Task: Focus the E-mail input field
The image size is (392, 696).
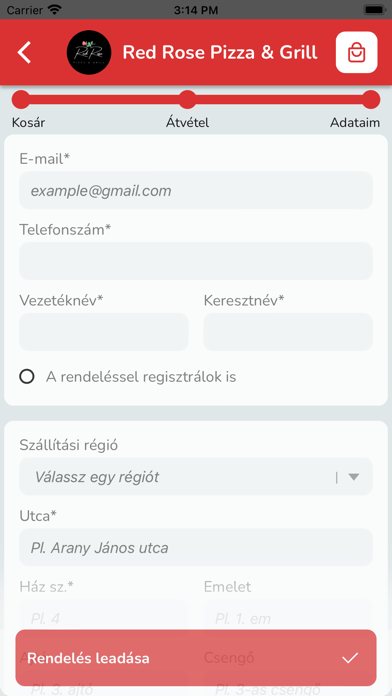Action: (196, 190)
